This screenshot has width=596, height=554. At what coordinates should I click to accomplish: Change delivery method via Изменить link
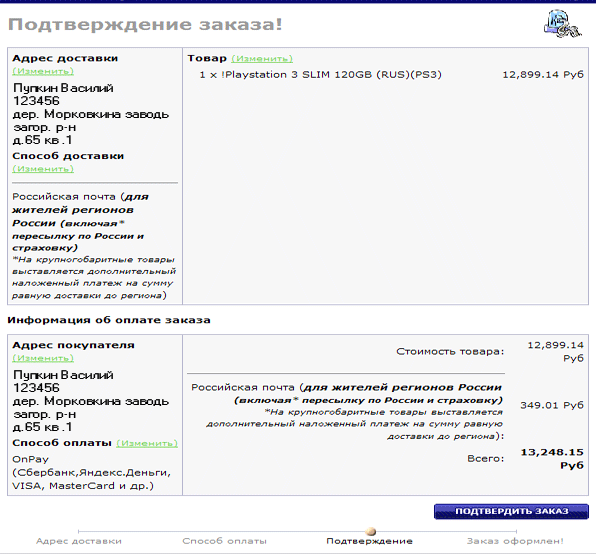pos(43,169)
